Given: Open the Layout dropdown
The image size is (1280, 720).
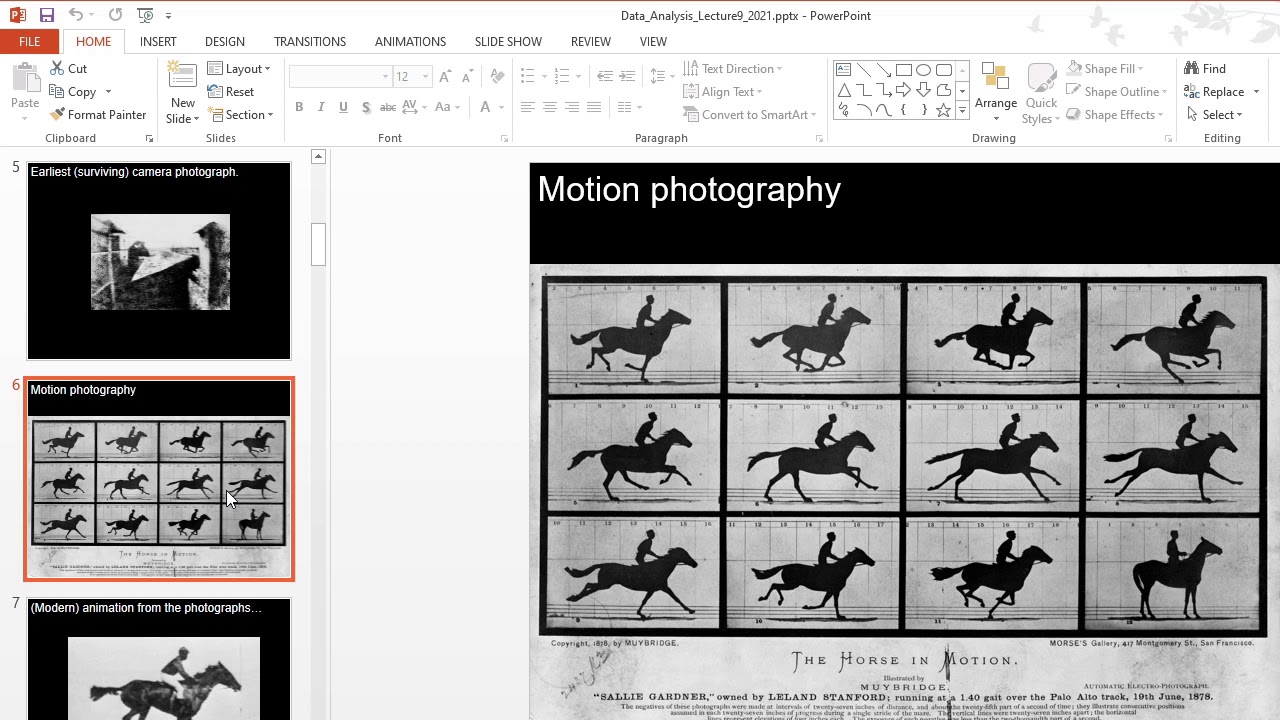Looking at the screenshot, I should 239,69.
